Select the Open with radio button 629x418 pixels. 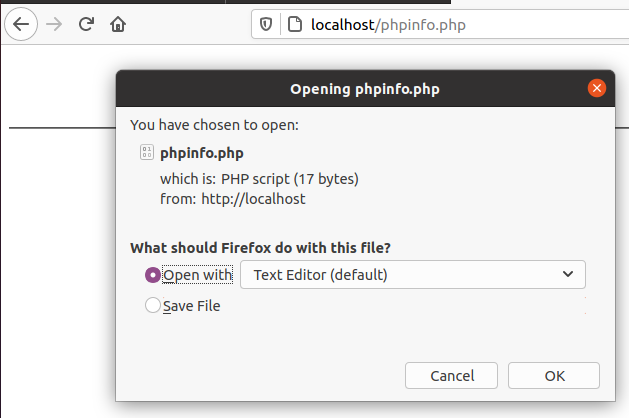click(152, 275)
